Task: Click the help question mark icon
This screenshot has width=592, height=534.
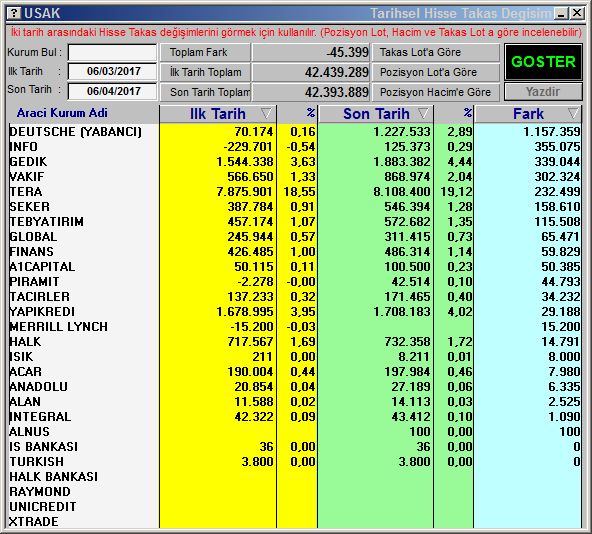Action: click(14, 14)
